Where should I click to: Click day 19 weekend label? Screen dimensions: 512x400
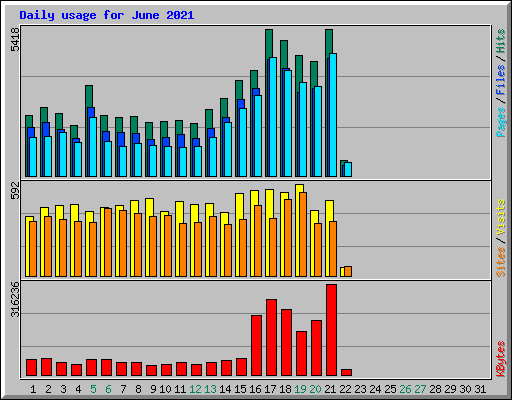300,389
